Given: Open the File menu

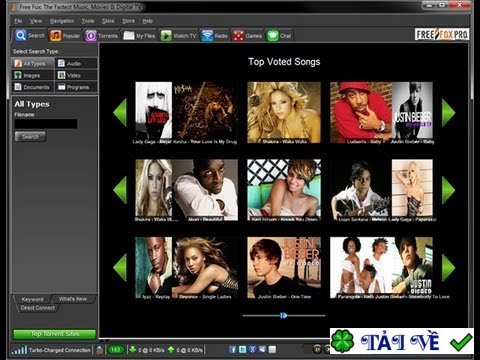Looking at the screenshot, I should (18, 21).
